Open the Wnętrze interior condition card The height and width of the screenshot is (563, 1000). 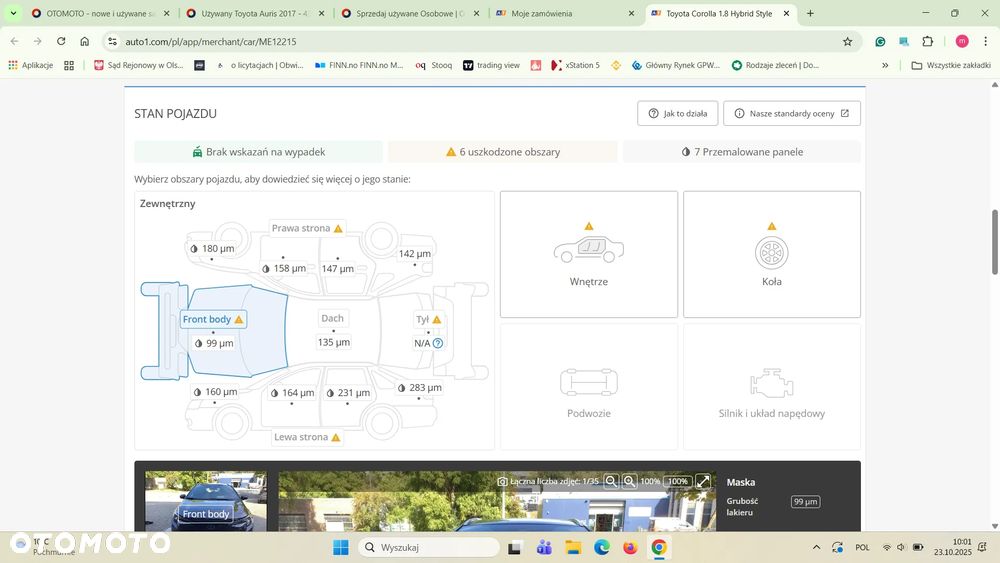click(589, 254)
